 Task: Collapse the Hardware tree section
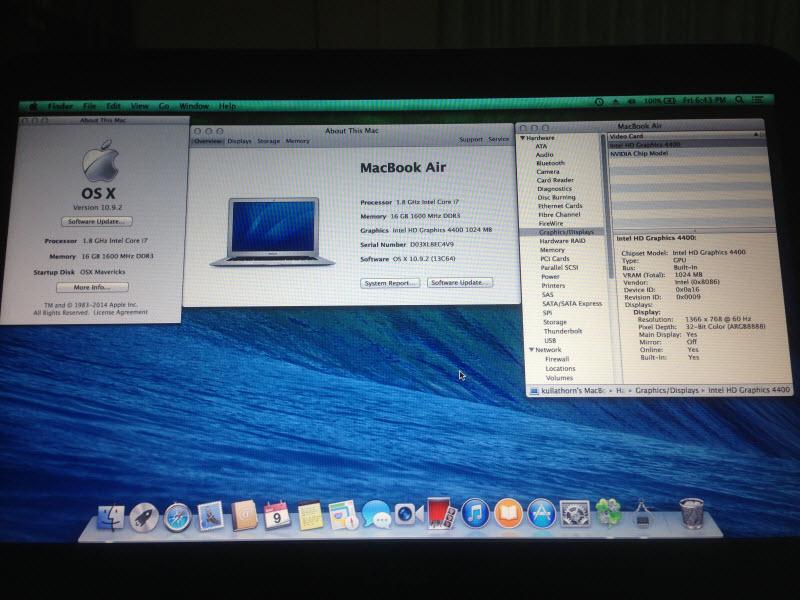click(x=522, y=137)
